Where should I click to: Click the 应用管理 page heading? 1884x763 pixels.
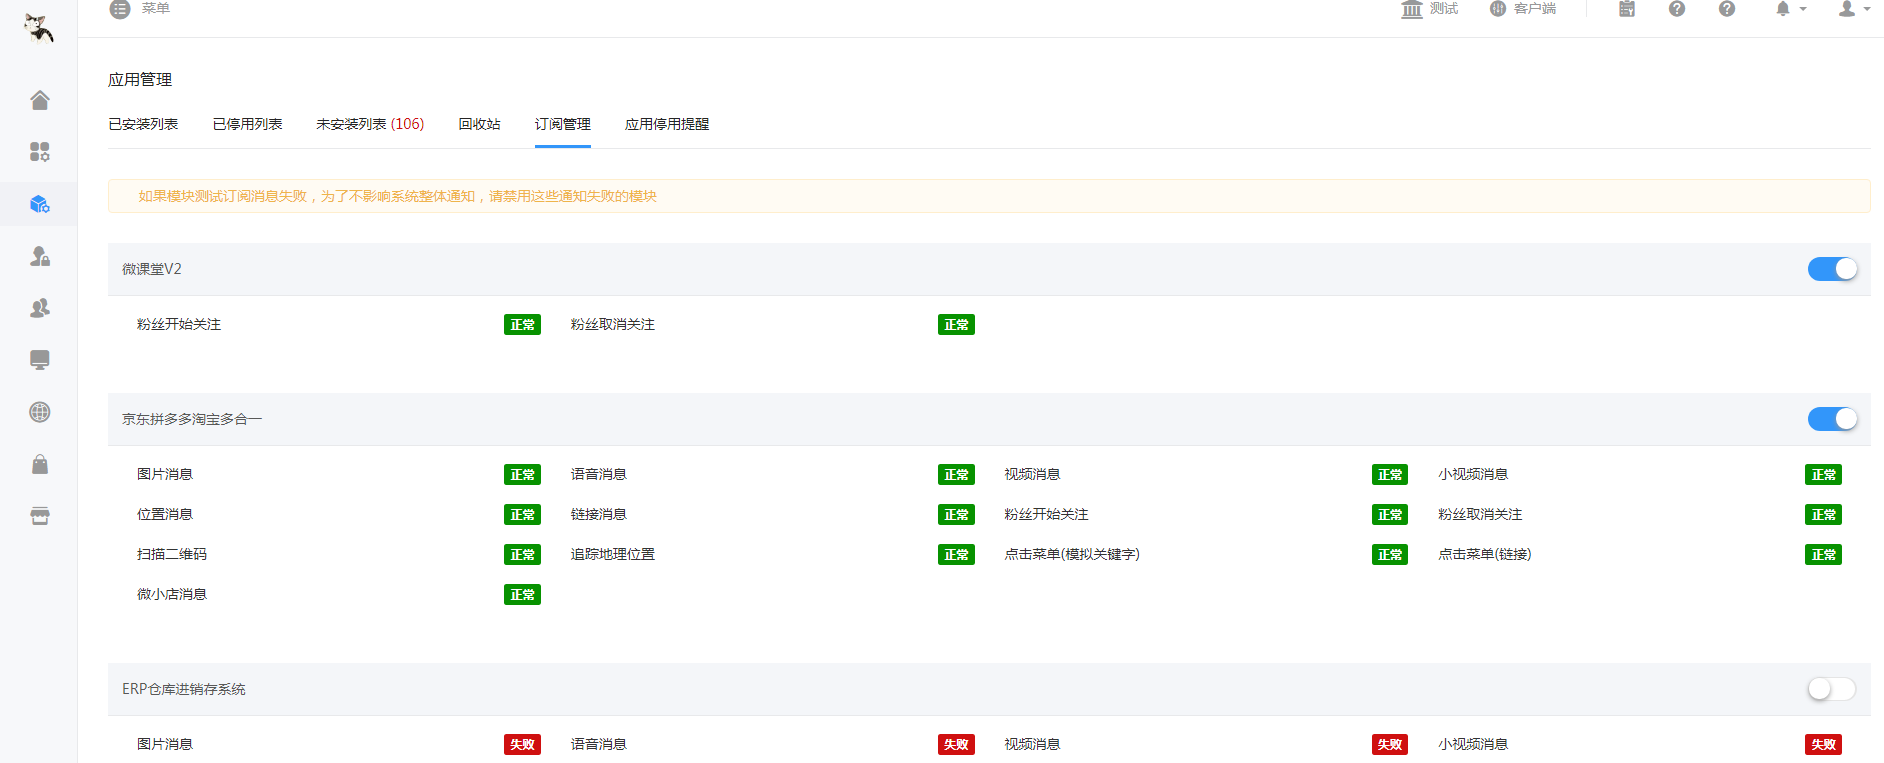click(x=140, y=80)
